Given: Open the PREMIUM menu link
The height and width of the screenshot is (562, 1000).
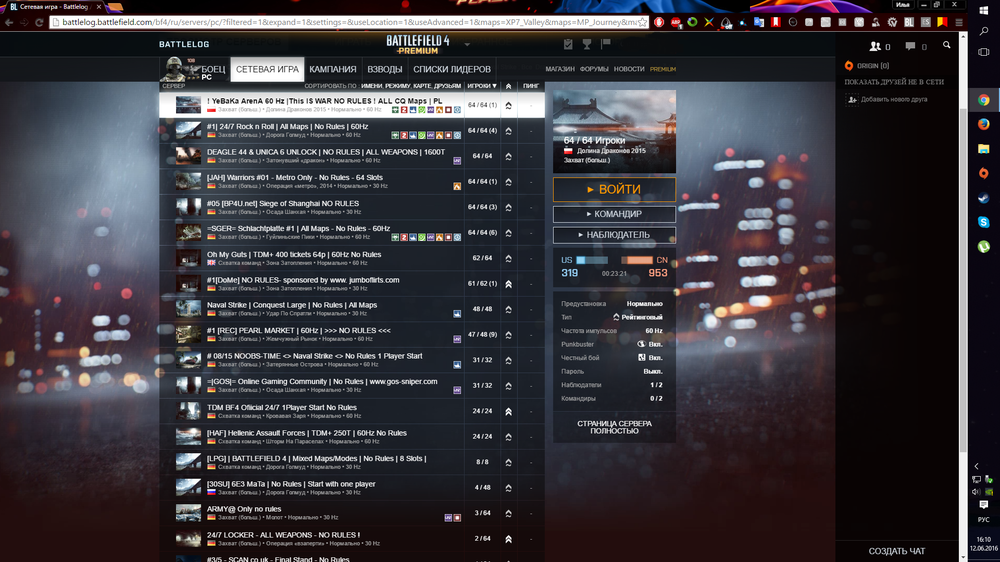Looking at the screenshot, I should (x=663, y=69).
